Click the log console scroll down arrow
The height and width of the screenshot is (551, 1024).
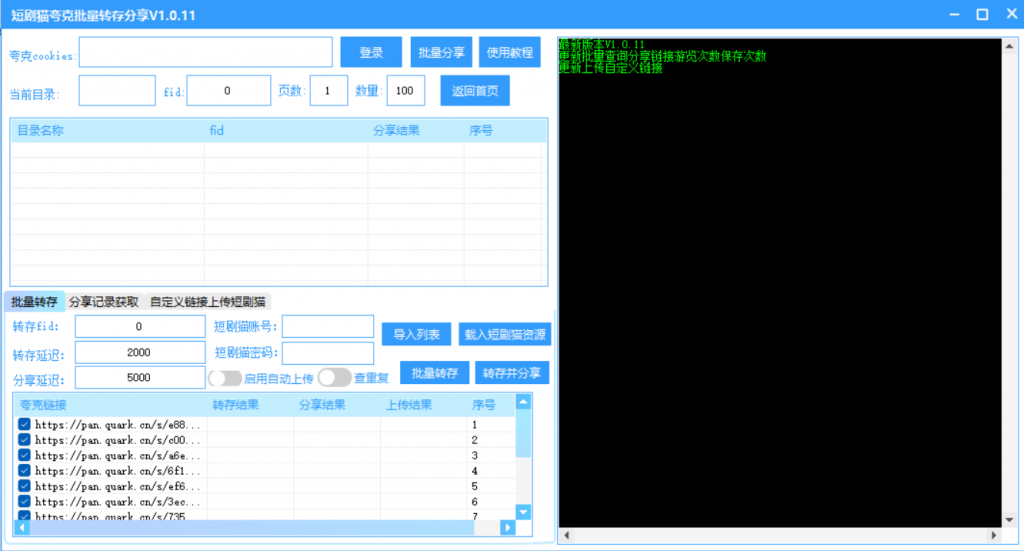click(x=1009, y=520)
